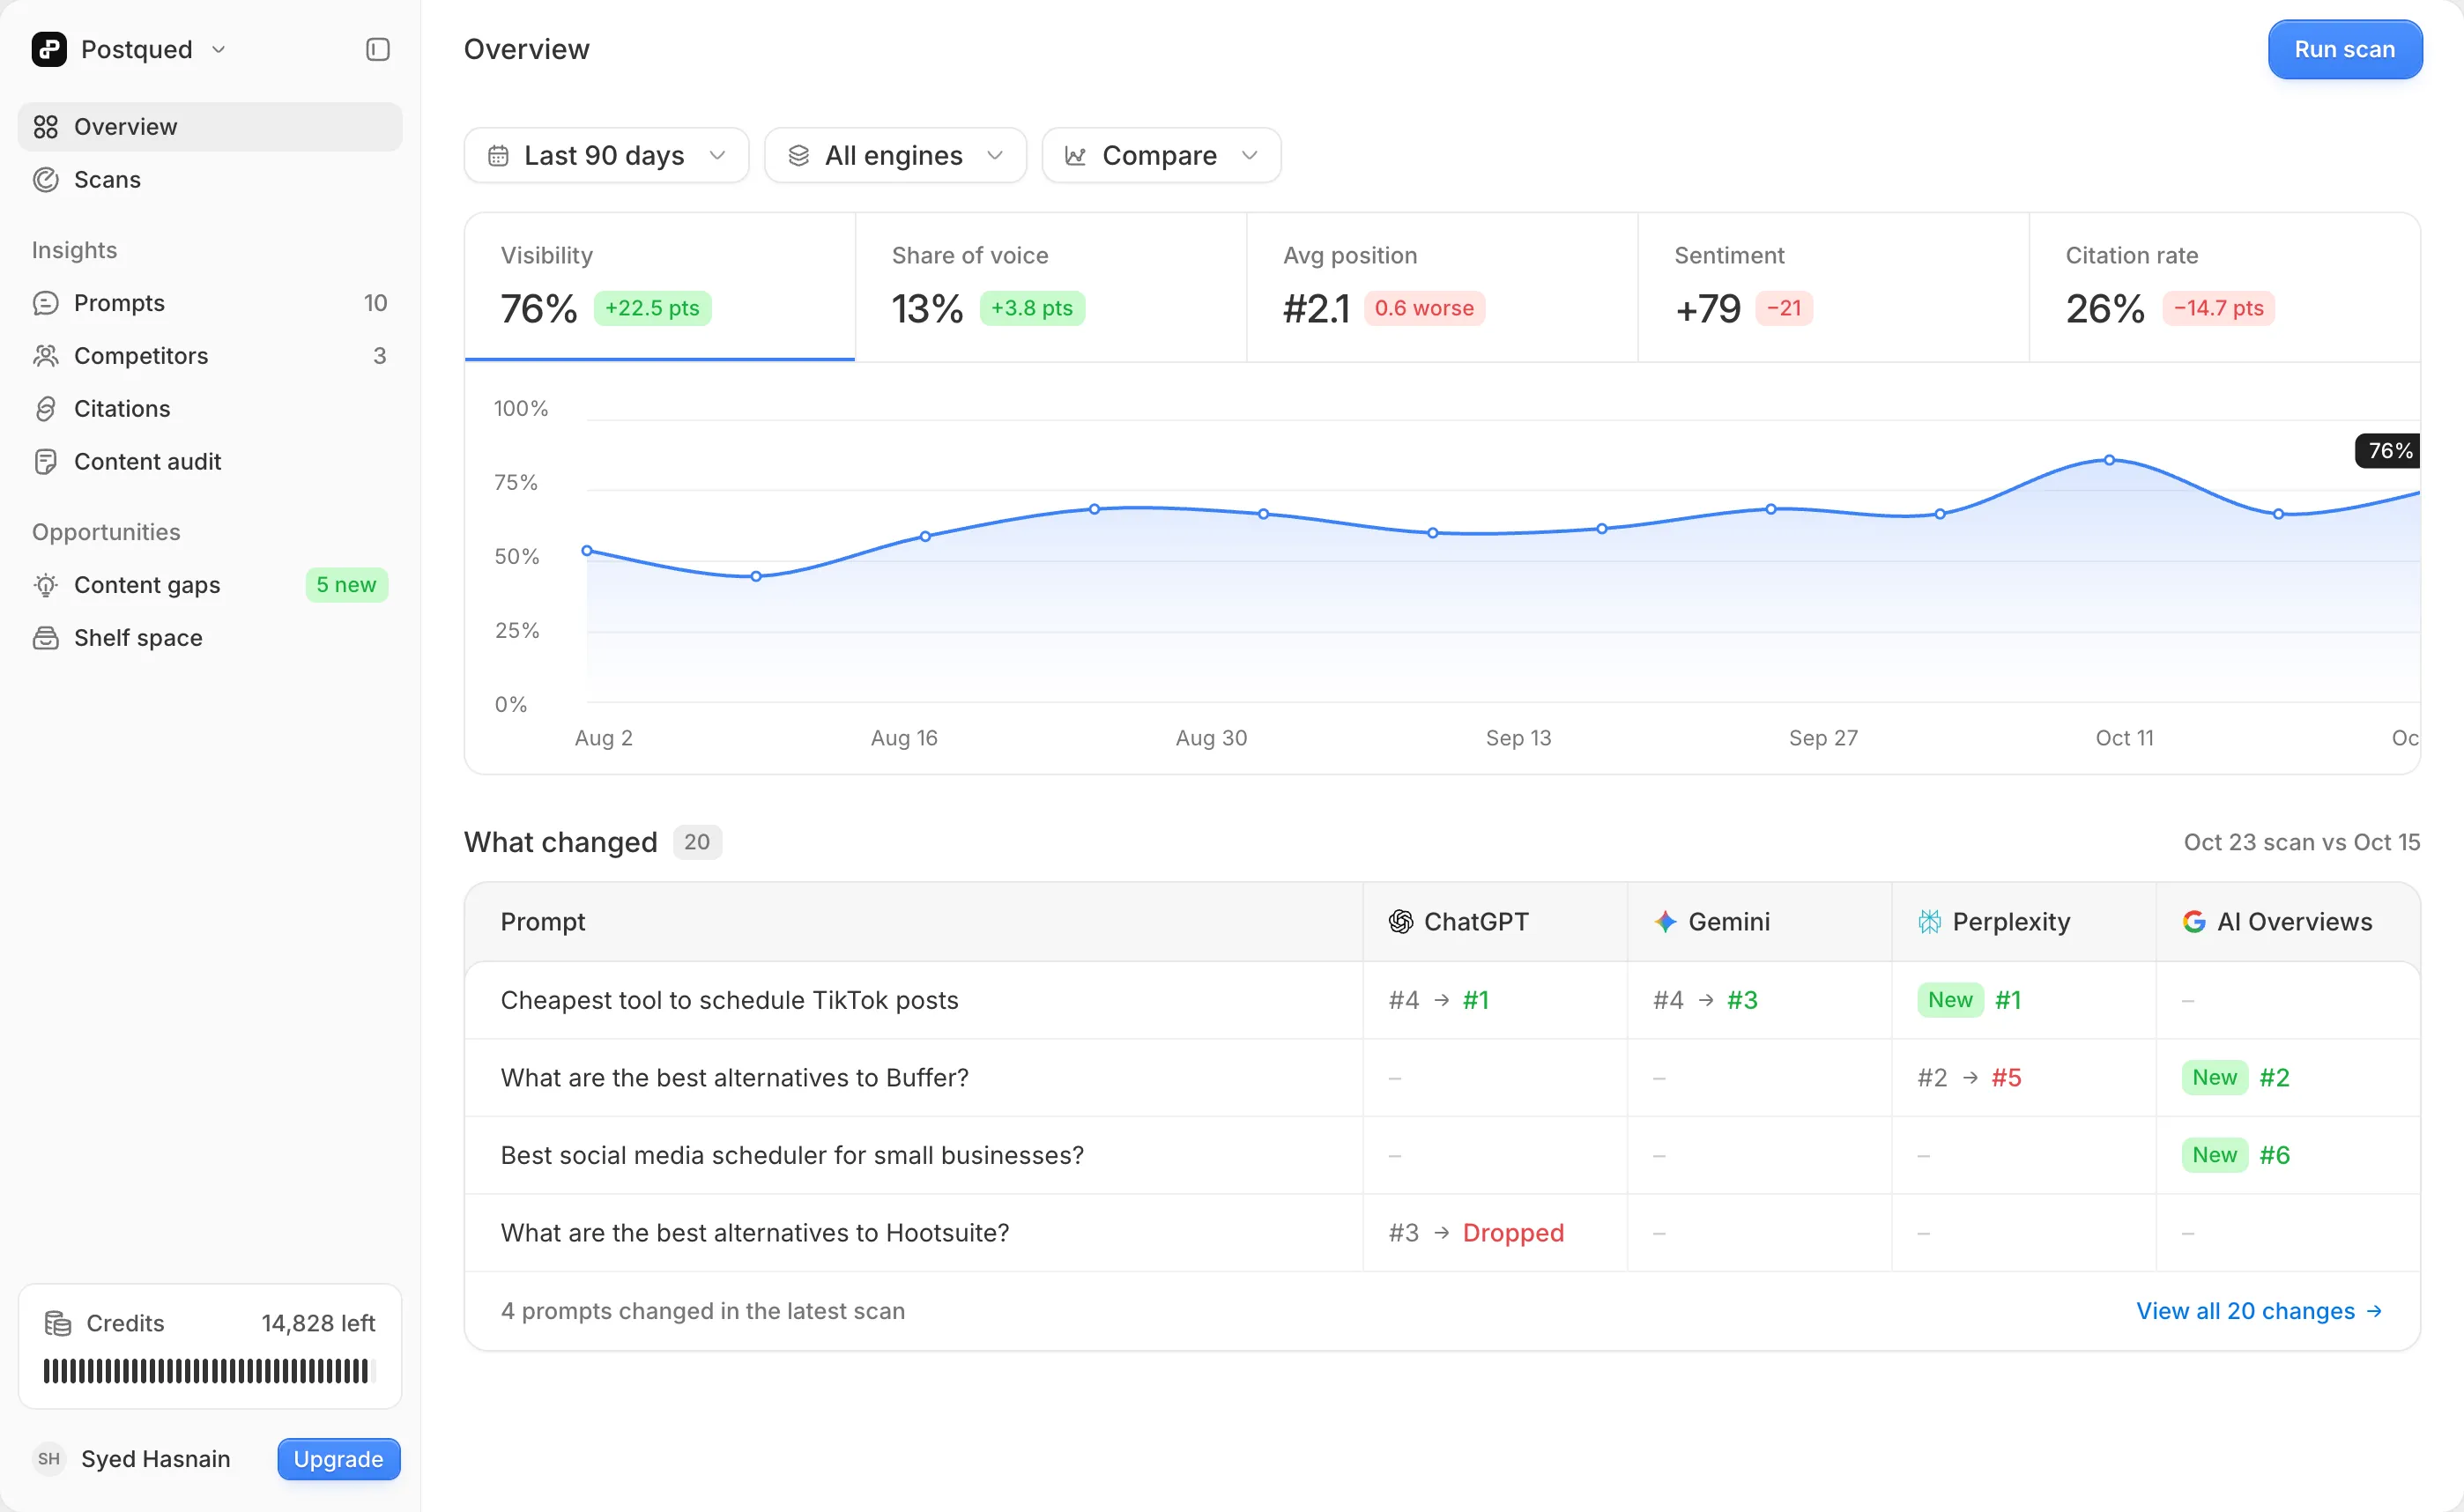
Task: Click the Credits coins icon
Action: coord(58,1323)
